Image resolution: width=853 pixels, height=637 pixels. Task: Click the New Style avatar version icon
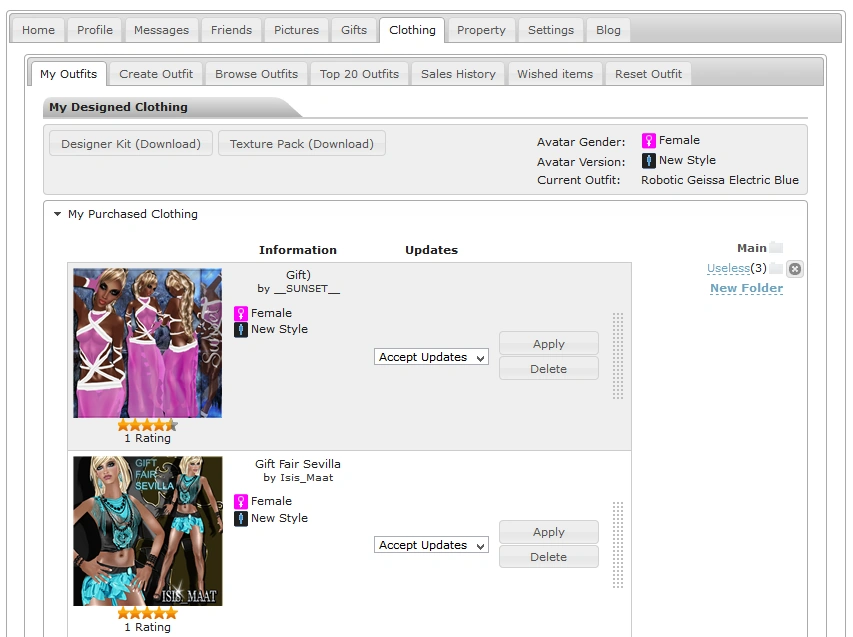pos(648,161)
